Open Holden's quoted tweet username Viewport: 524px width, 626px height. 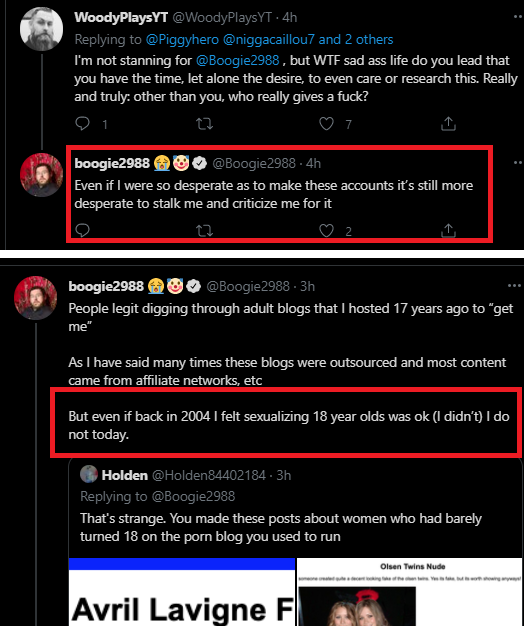click(125, 475)
